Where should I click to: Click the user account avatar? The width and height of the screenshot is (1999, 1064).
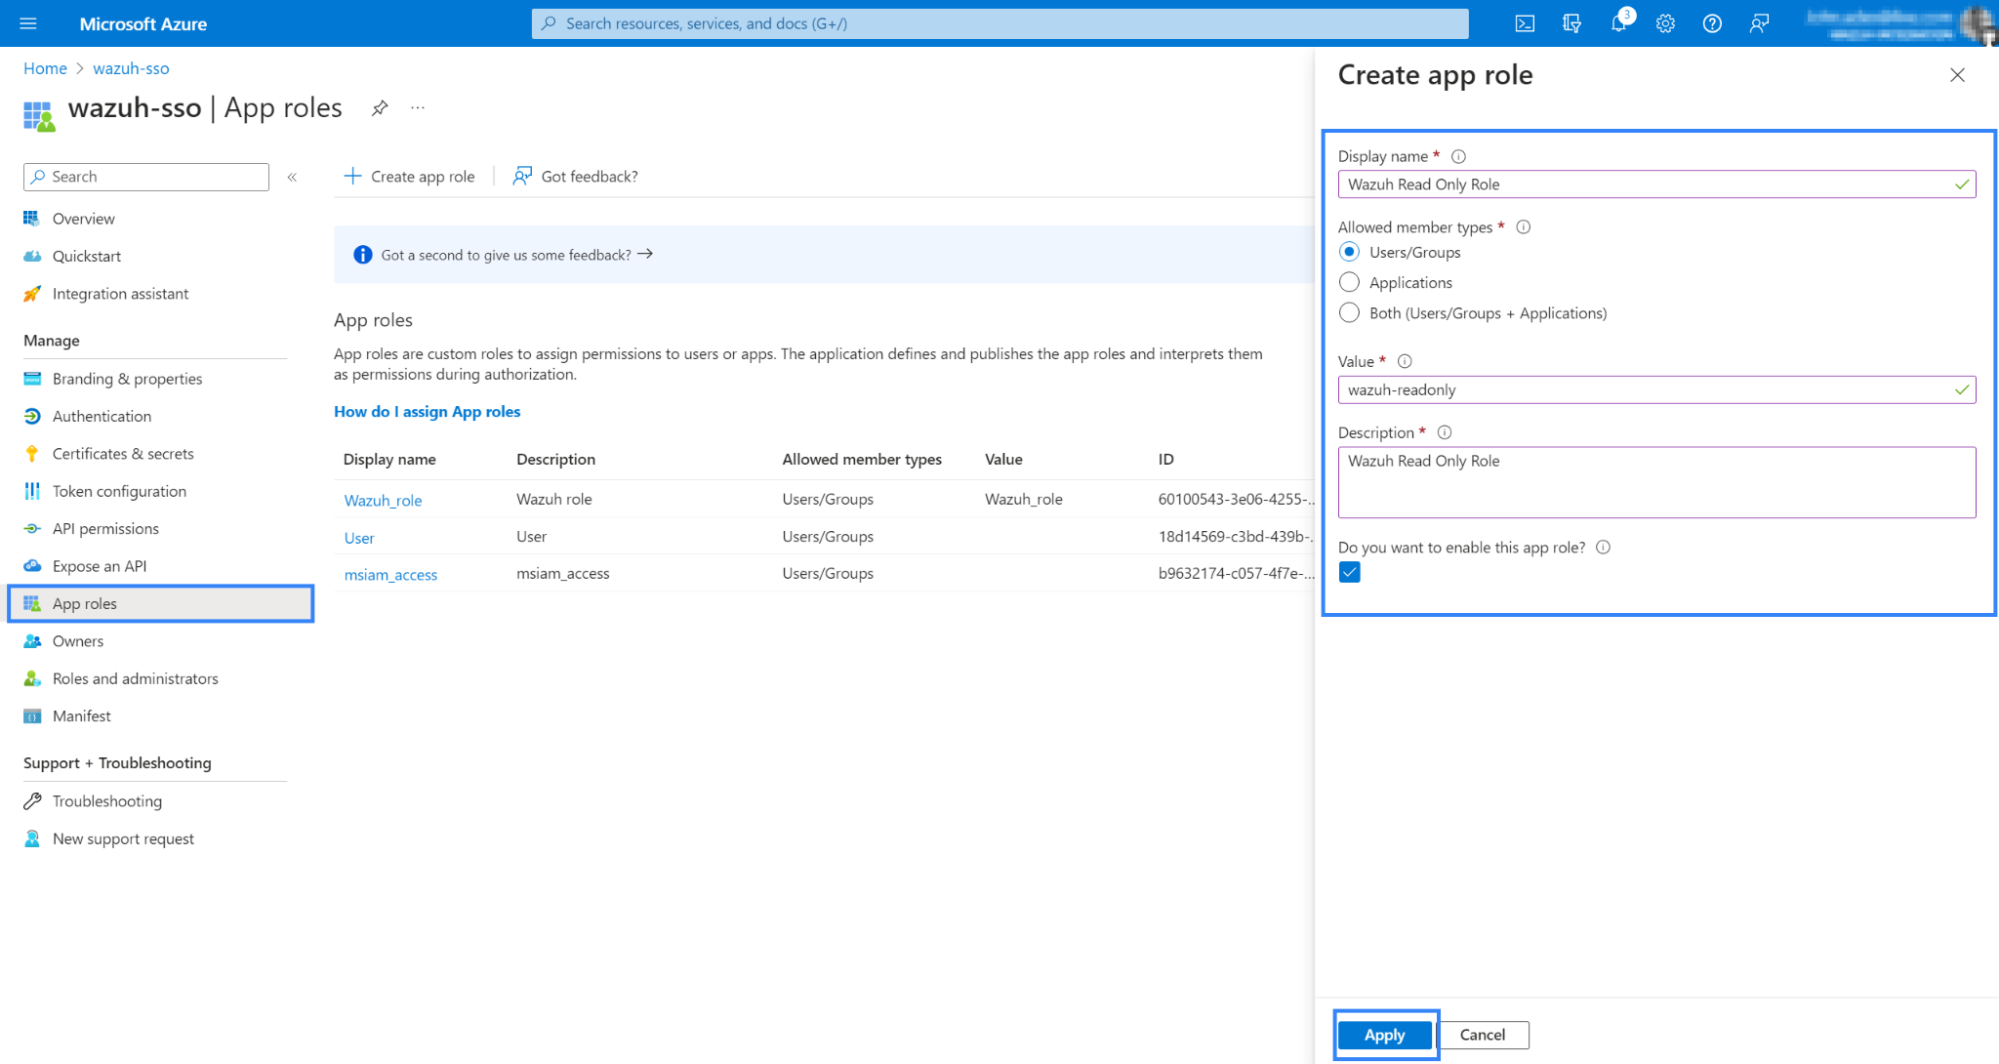click(1977, 23)
